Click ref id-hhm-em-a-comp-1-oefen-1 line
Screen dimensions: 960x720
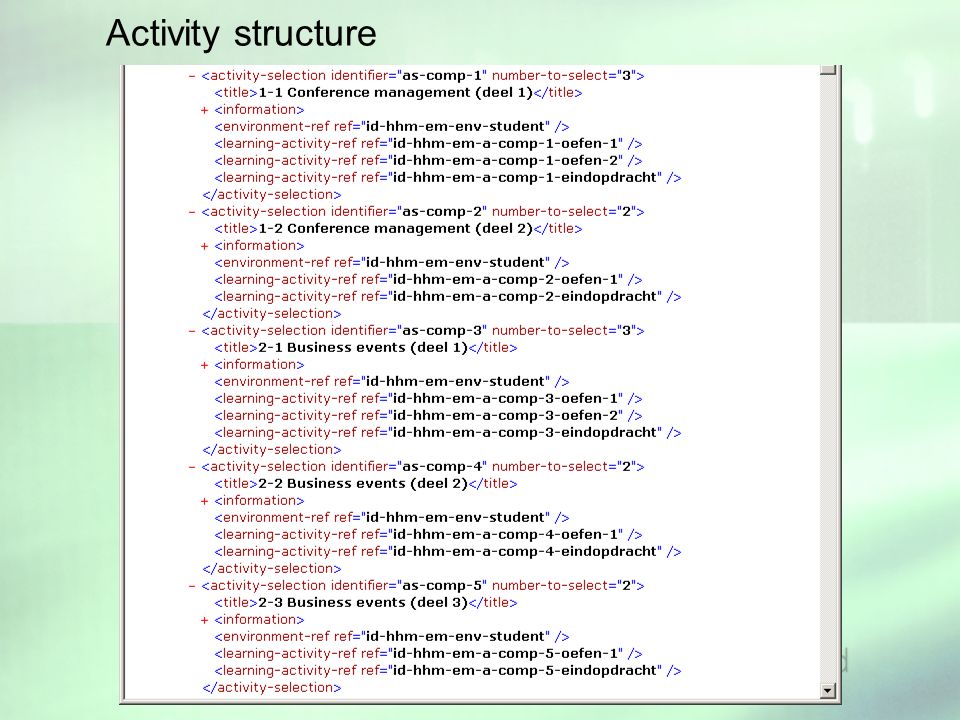tap(428, 144)
